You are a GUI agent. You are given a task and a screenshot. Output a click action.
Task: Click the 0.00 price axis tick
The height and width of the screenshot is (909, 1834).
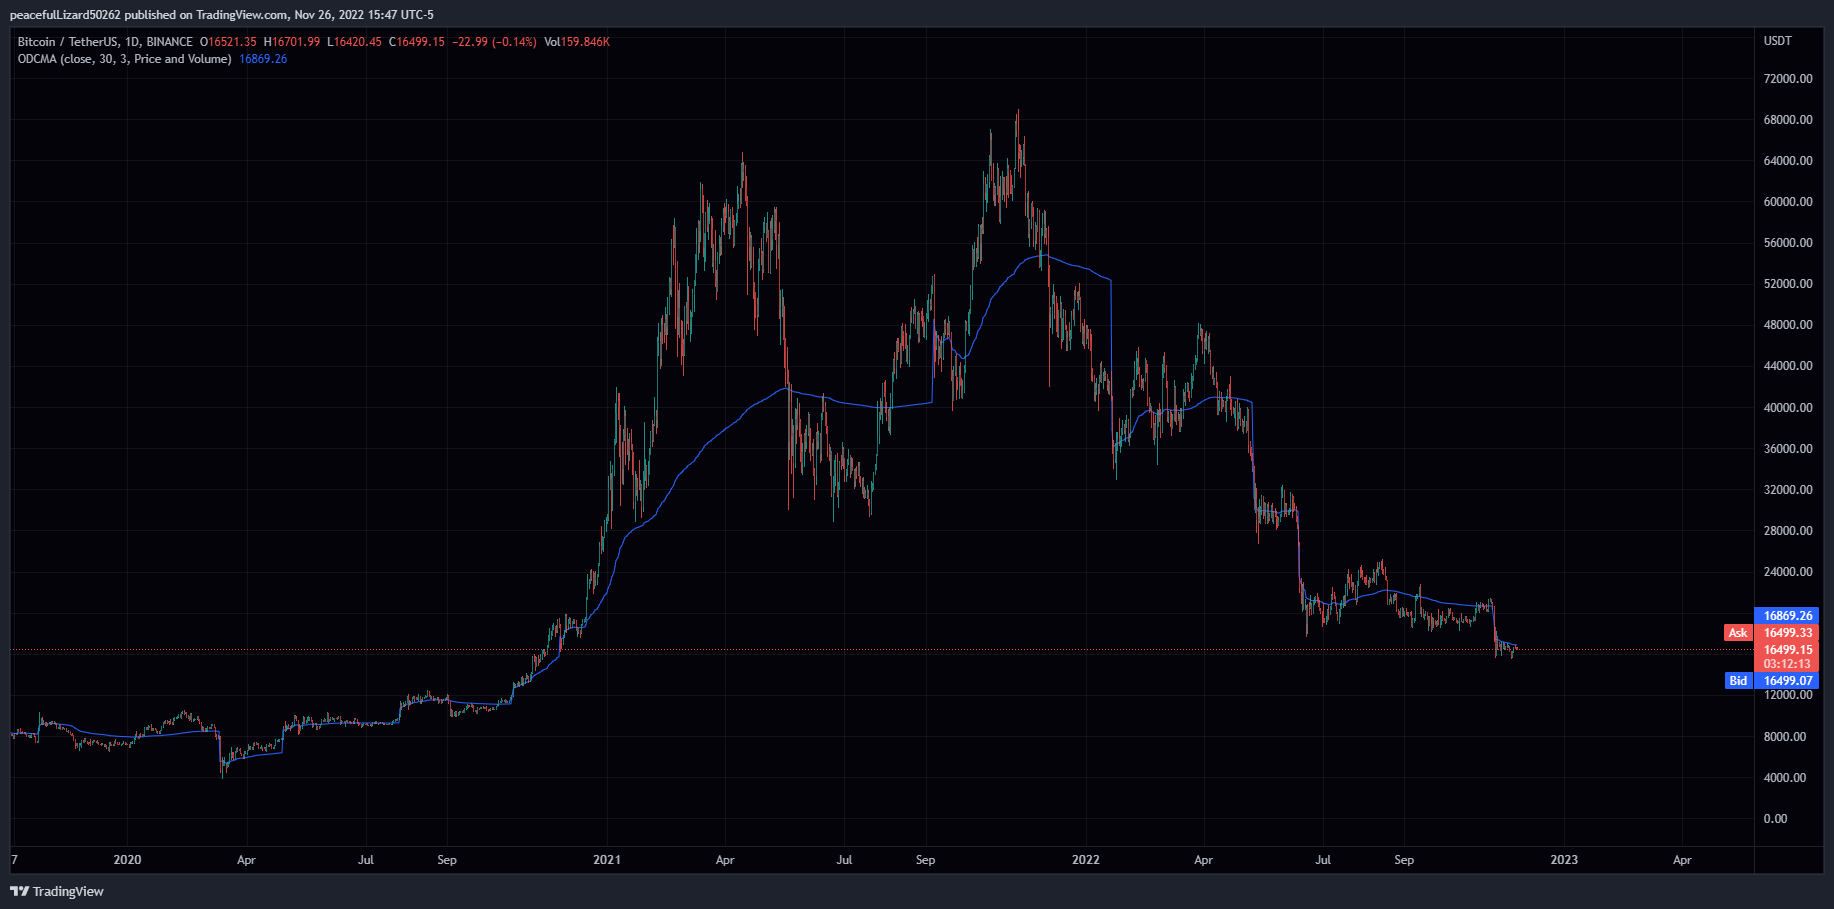click(x=1775, y=819)
